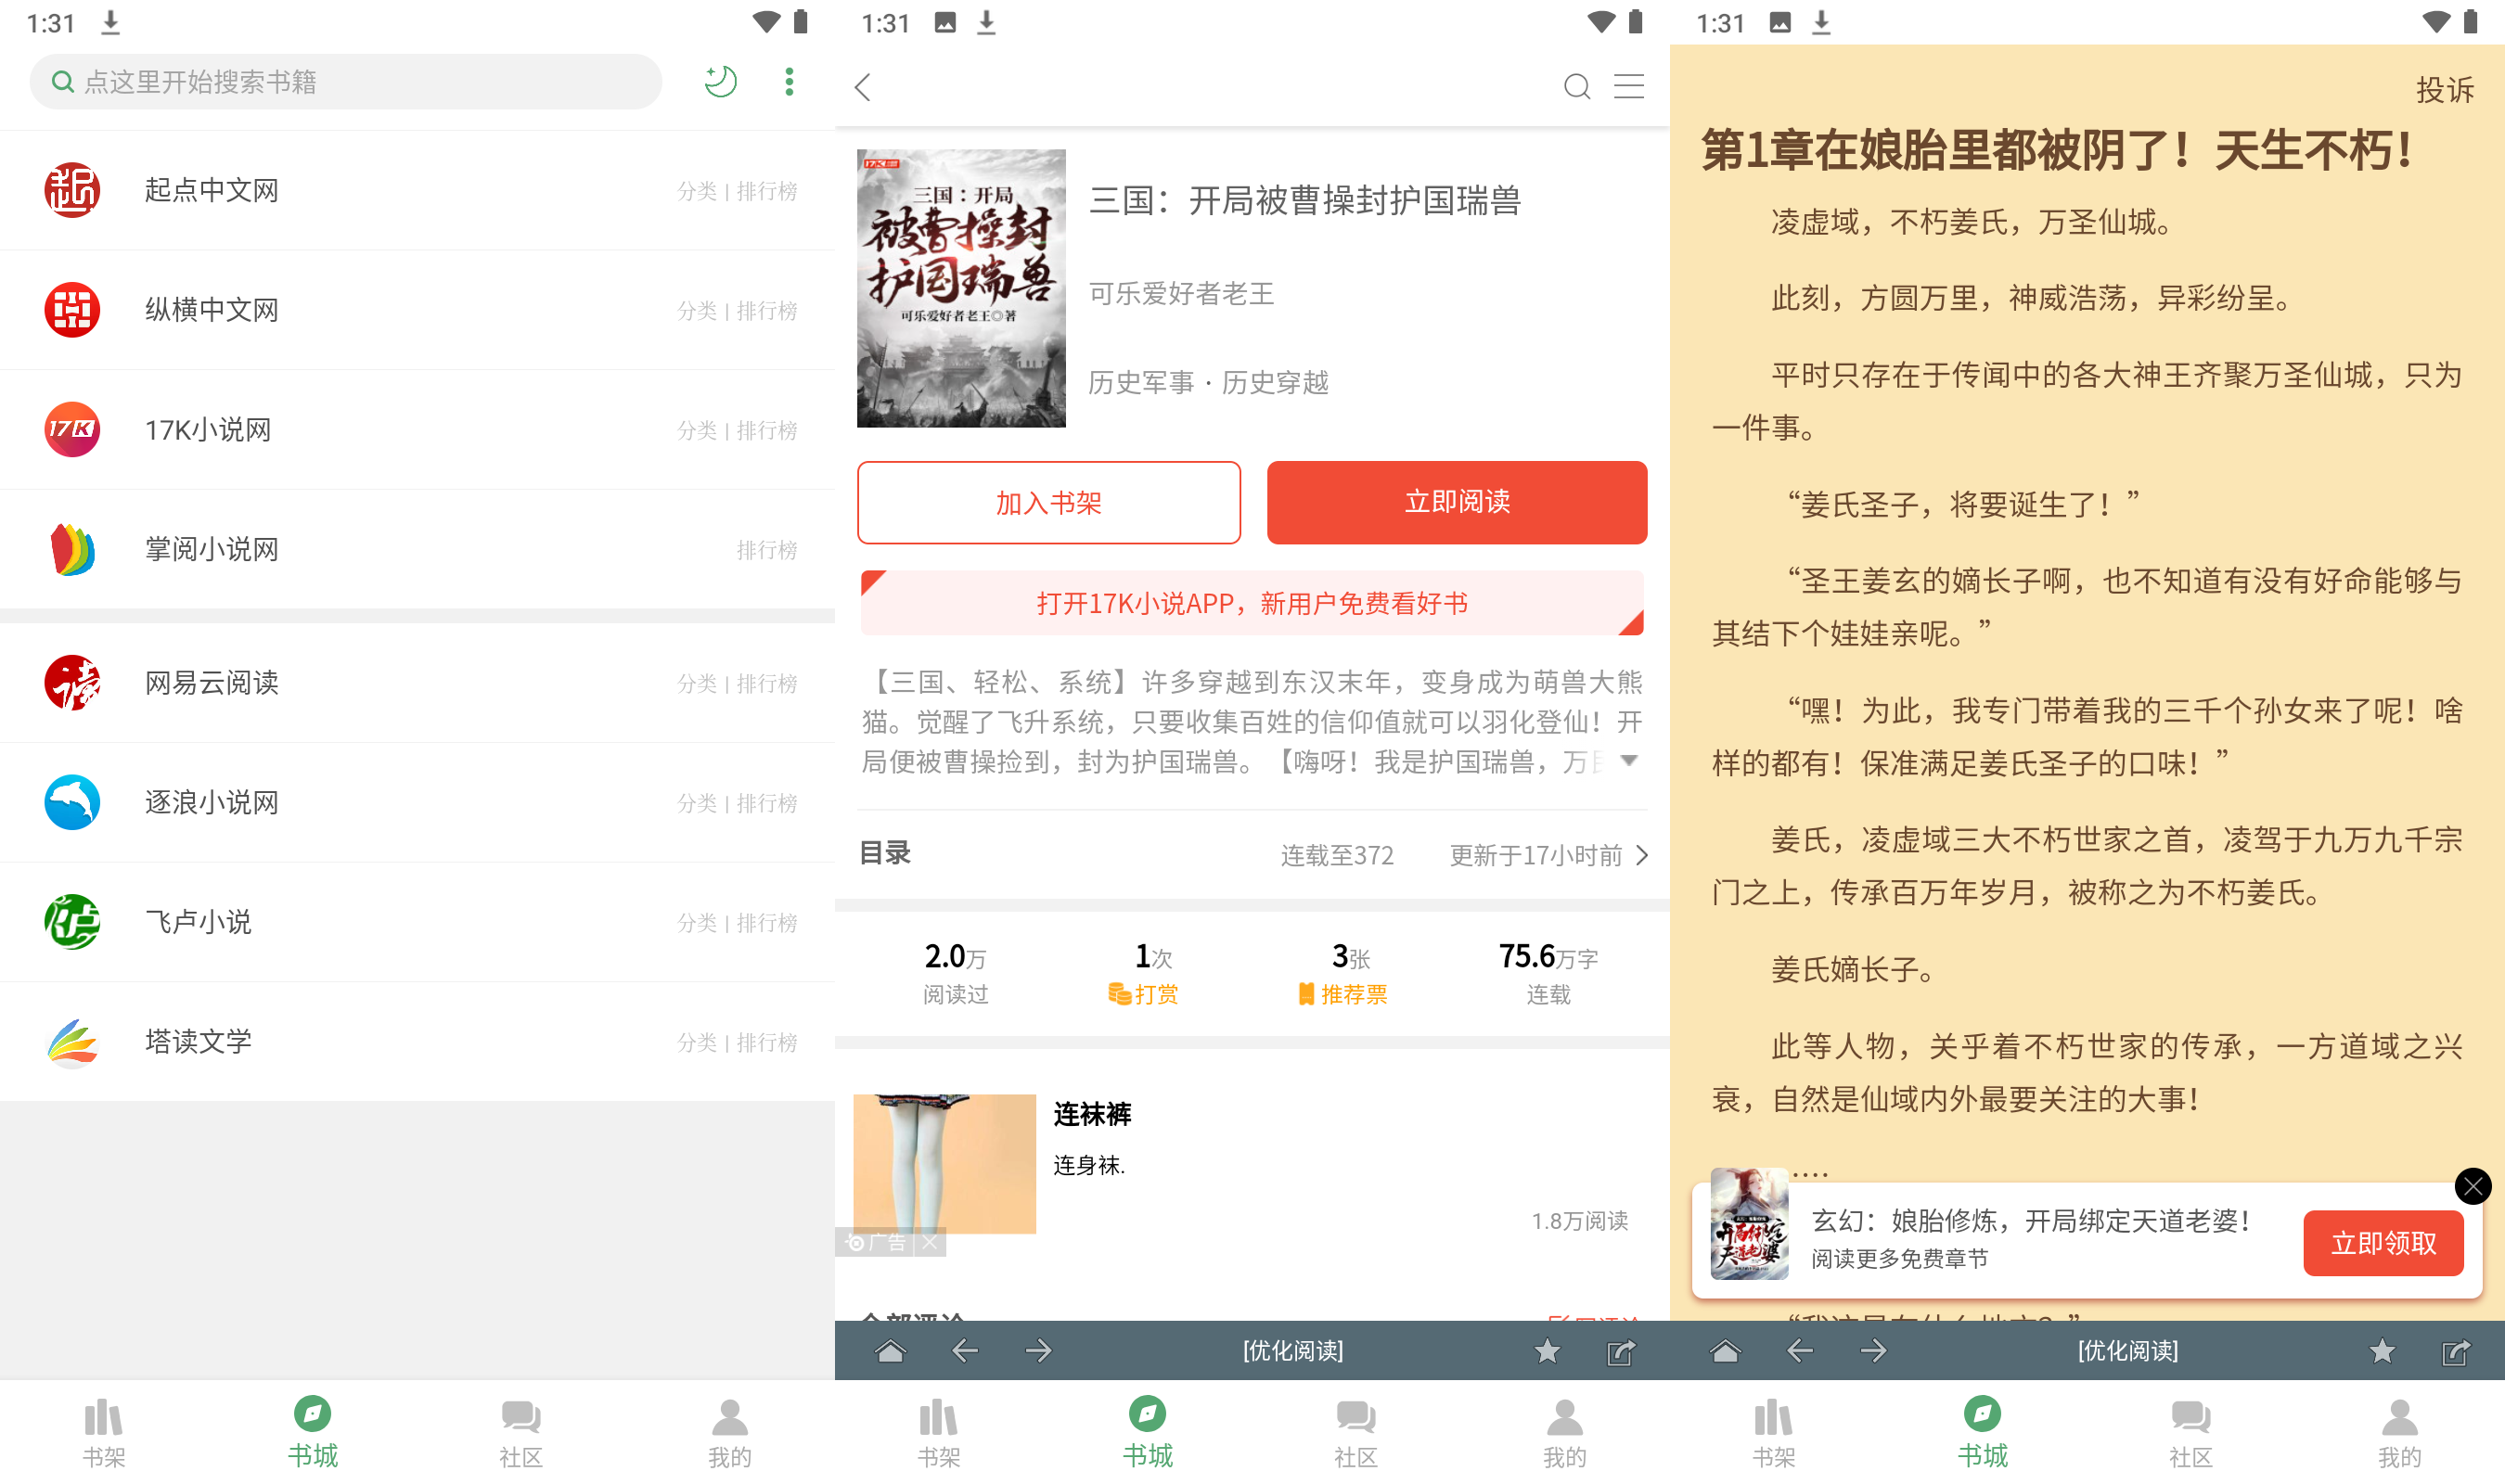The image size is (2505, 1484).
Task: Open the hamburger menu on book page
Action: [x=1628, y=87]
